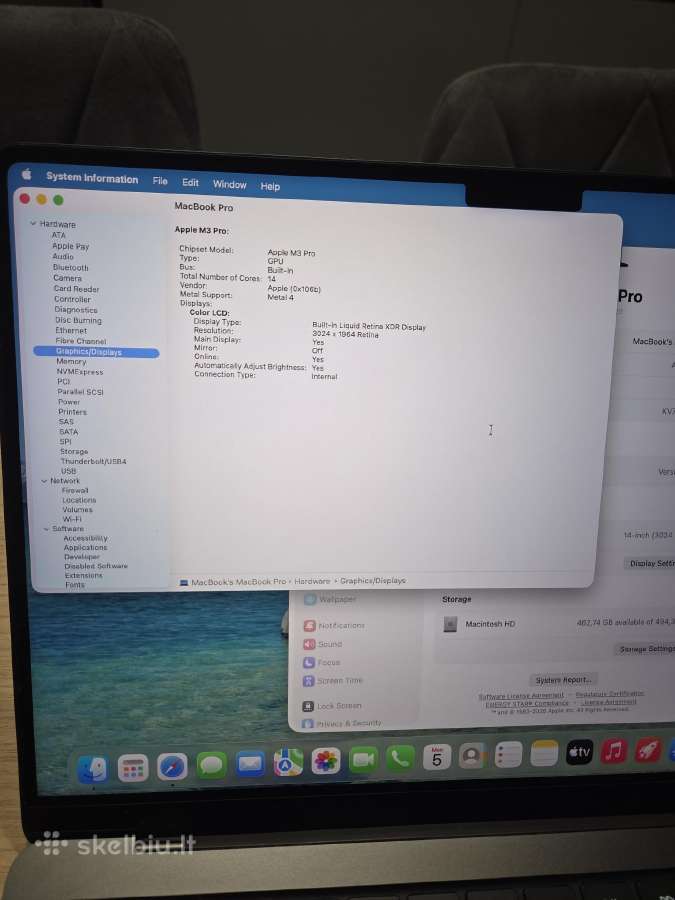Open the File menu

160,181
